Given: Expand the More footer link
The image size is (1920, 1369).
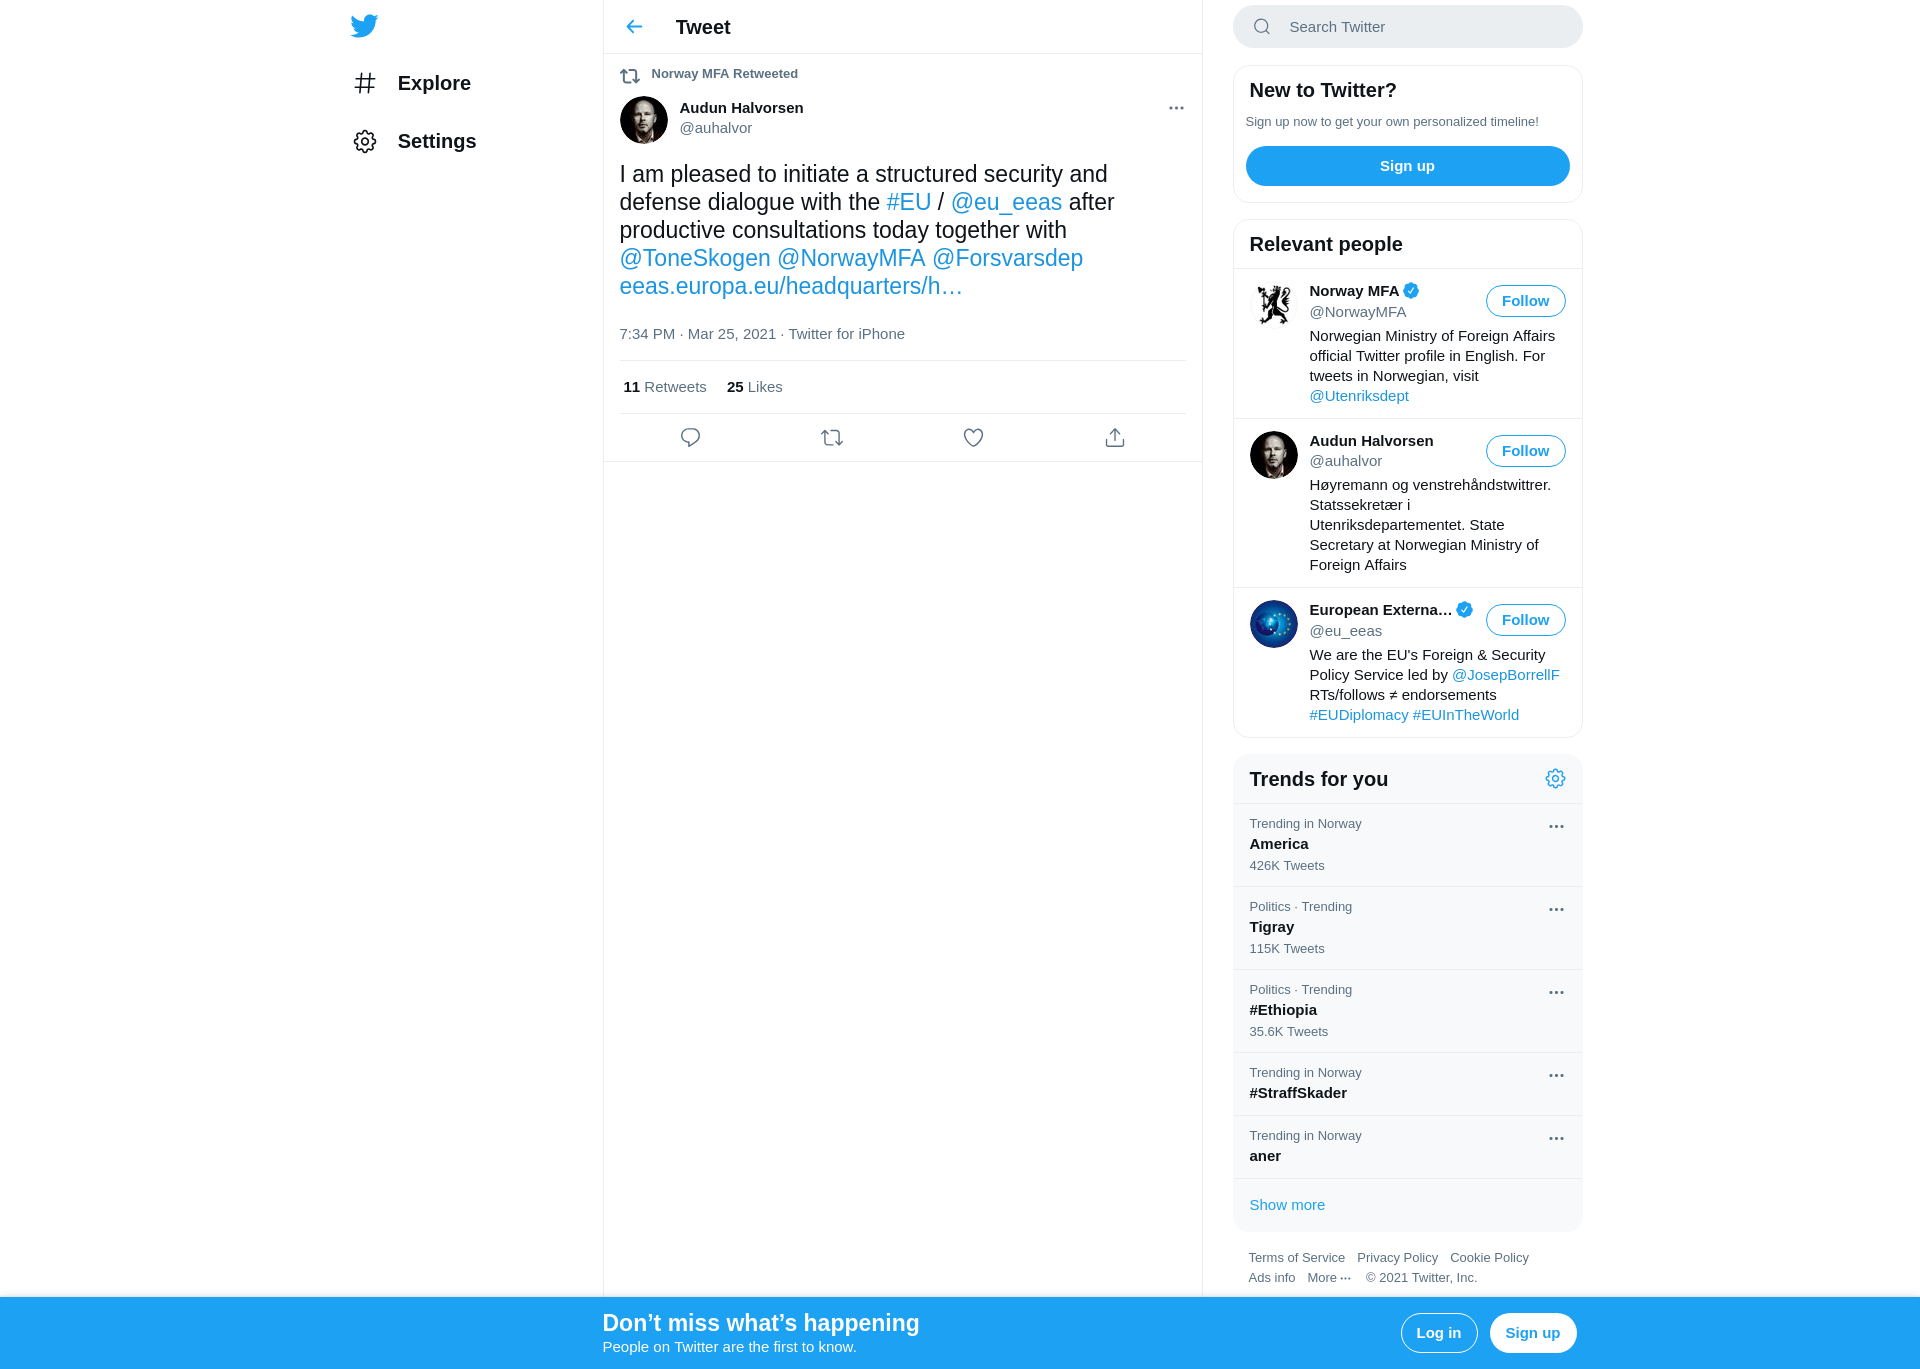Looking at the screenshot, I should coord(1329,1278).
